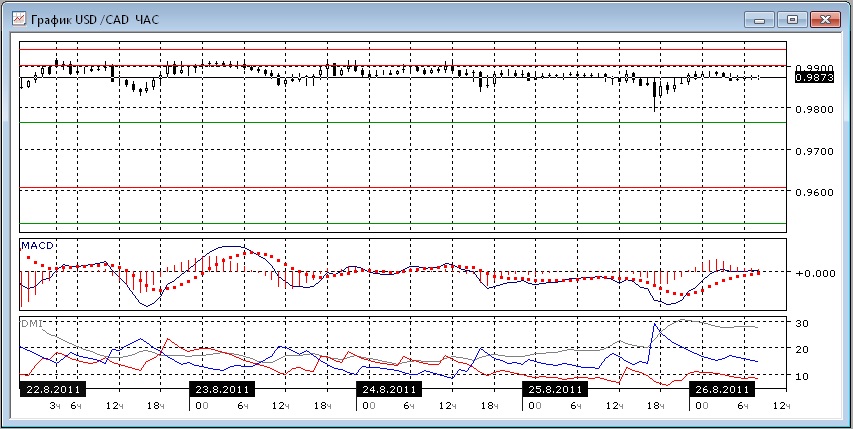The image size is (853, 429).
Task: Select the top red resistance line above 0.9900
Action: pos(403,49)
